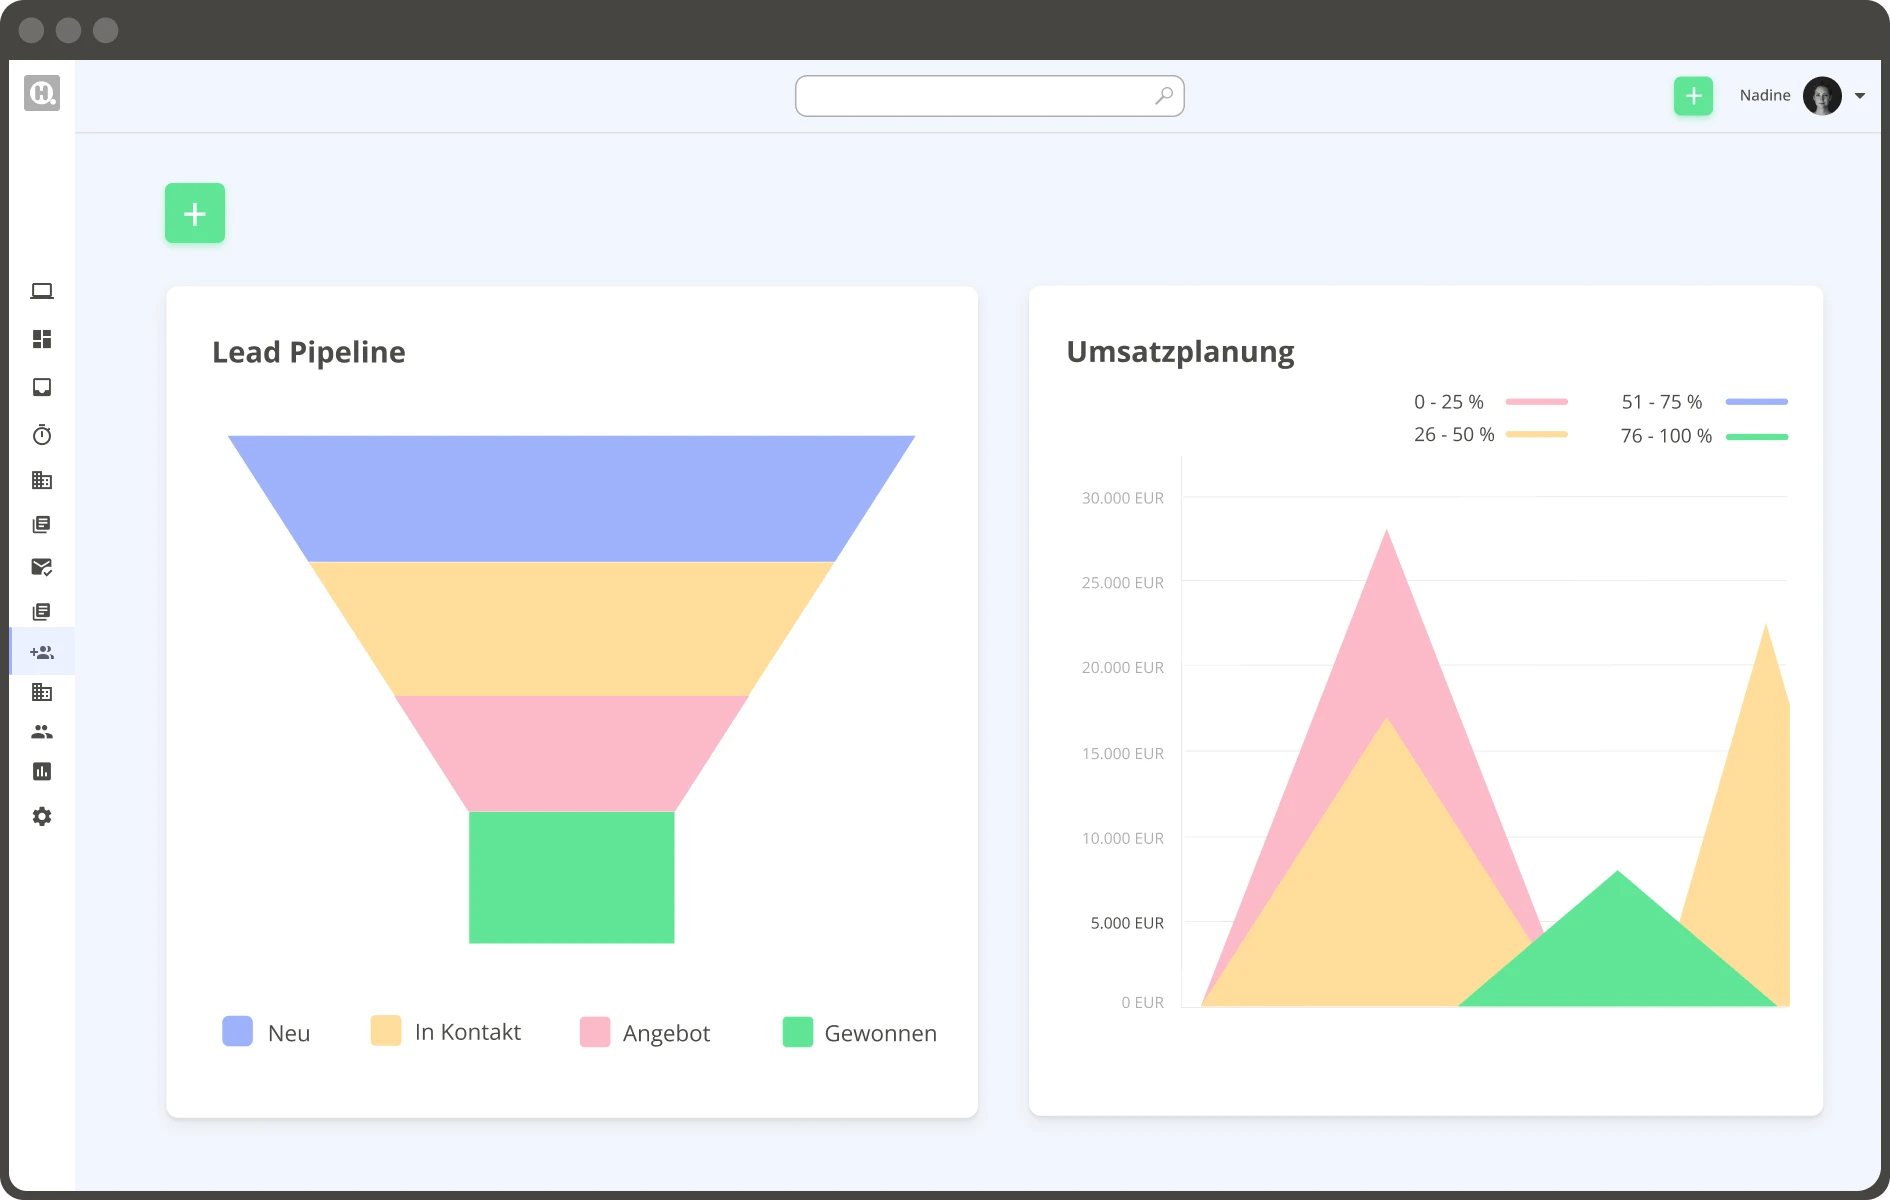Focus the search input field
Viewport: 1890px width, 1200px height.
990,96
